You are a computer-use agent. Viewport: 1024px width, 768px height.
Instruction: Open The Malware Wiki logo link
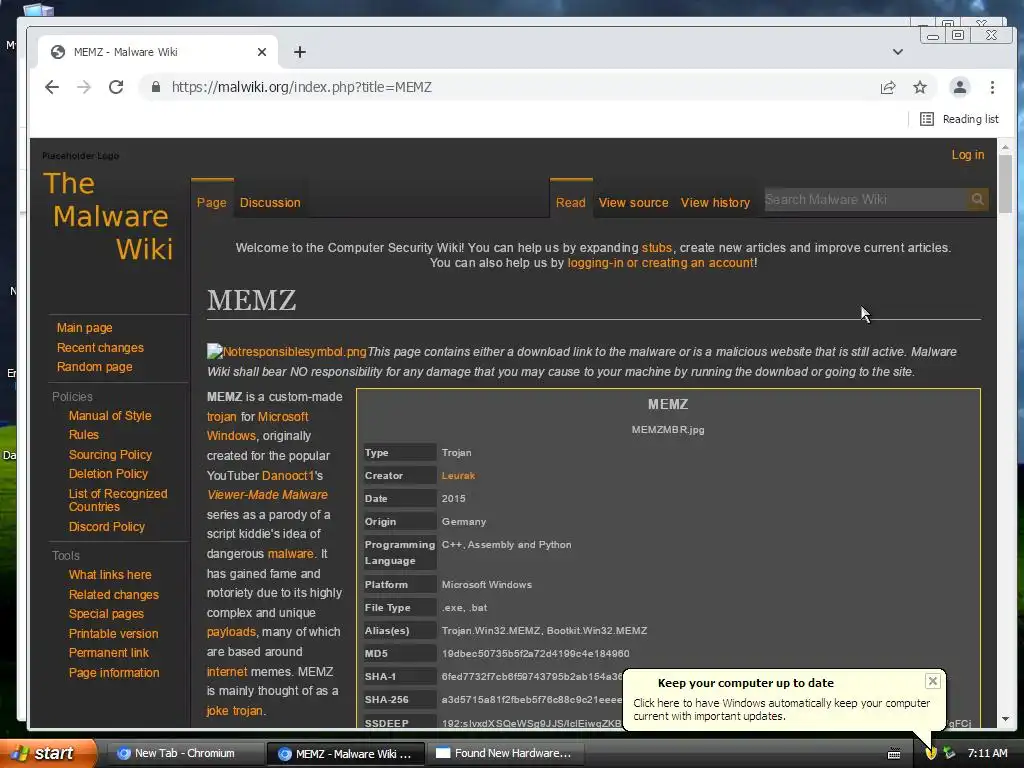(x=108, y=216)
